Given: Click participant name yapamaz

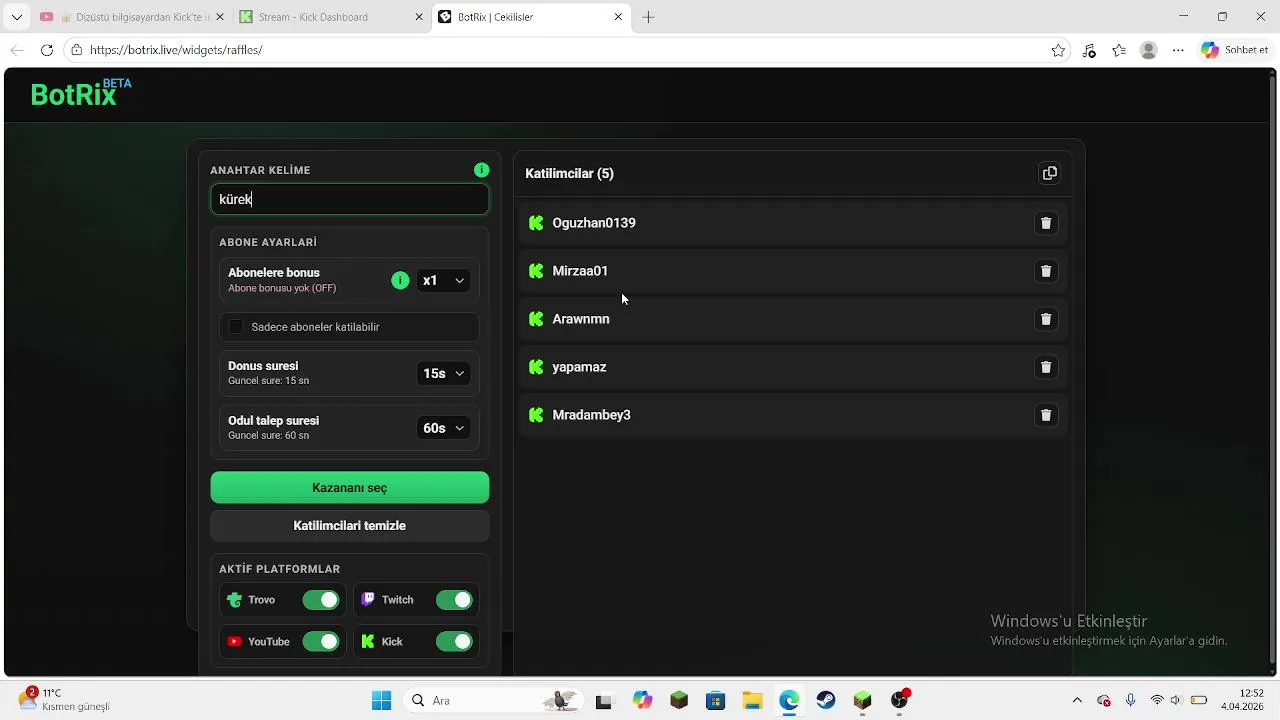Looking at the screenshot, I should click(x=580, y=367).
